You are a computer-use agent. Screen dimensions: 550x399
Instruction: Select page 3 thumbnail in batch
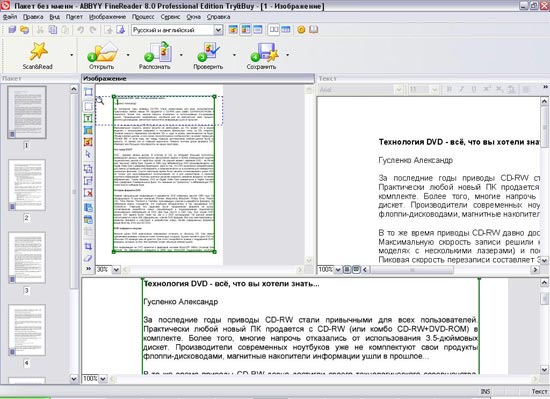point(27,258)
